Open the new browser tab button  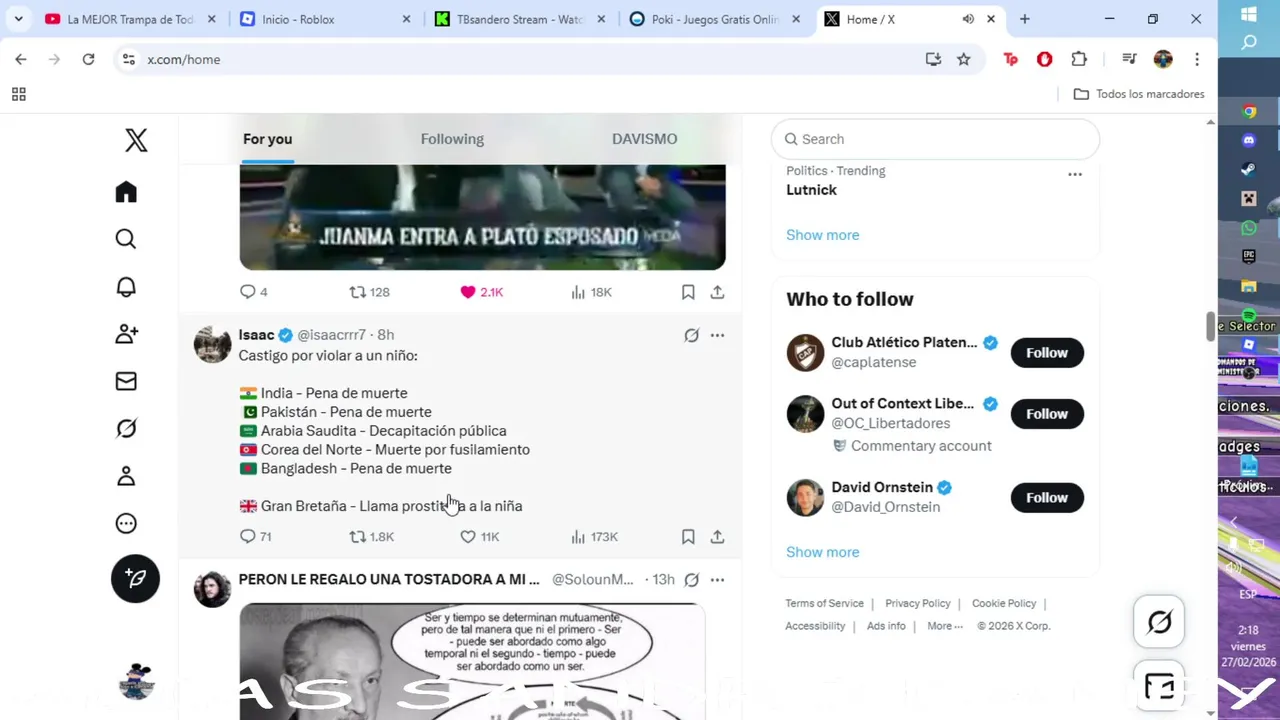point(1024,19)
